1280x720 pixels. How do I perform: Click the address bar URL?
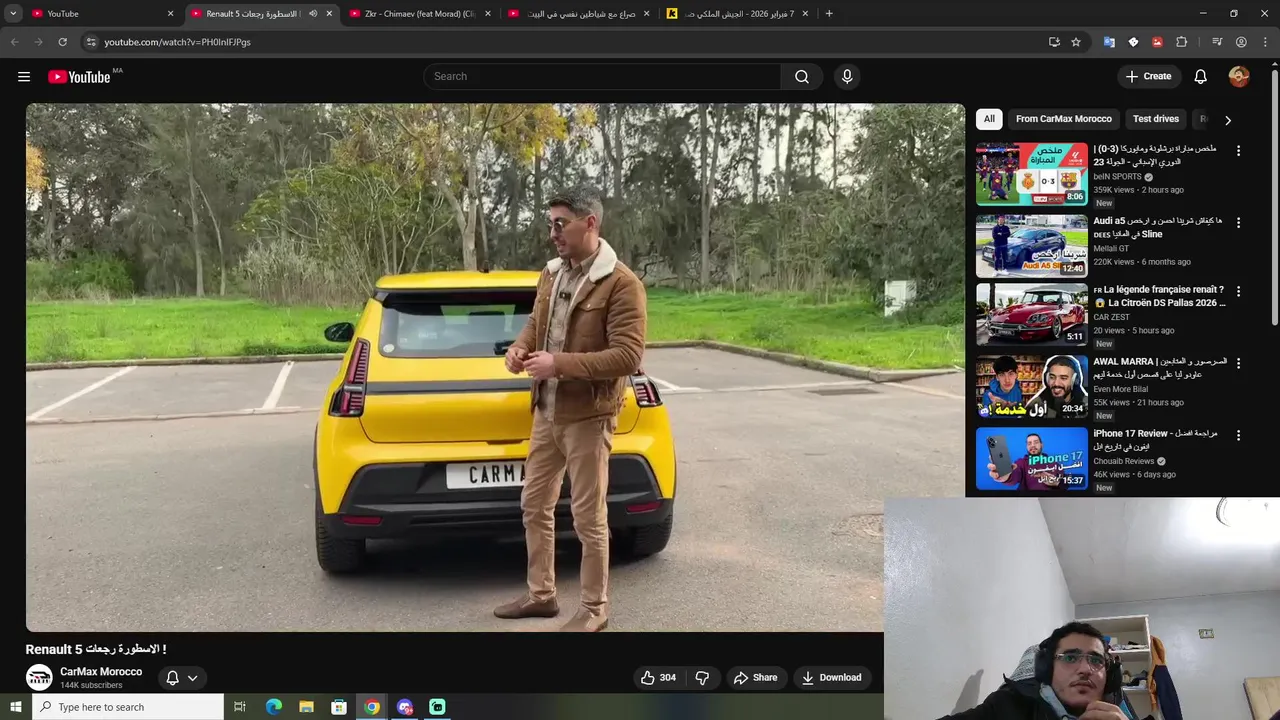177,42
